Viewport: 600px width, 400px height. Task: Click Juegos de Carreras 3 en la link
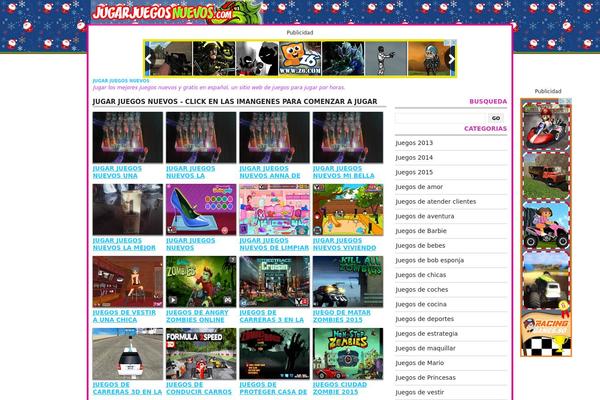[x=272, y=316]
